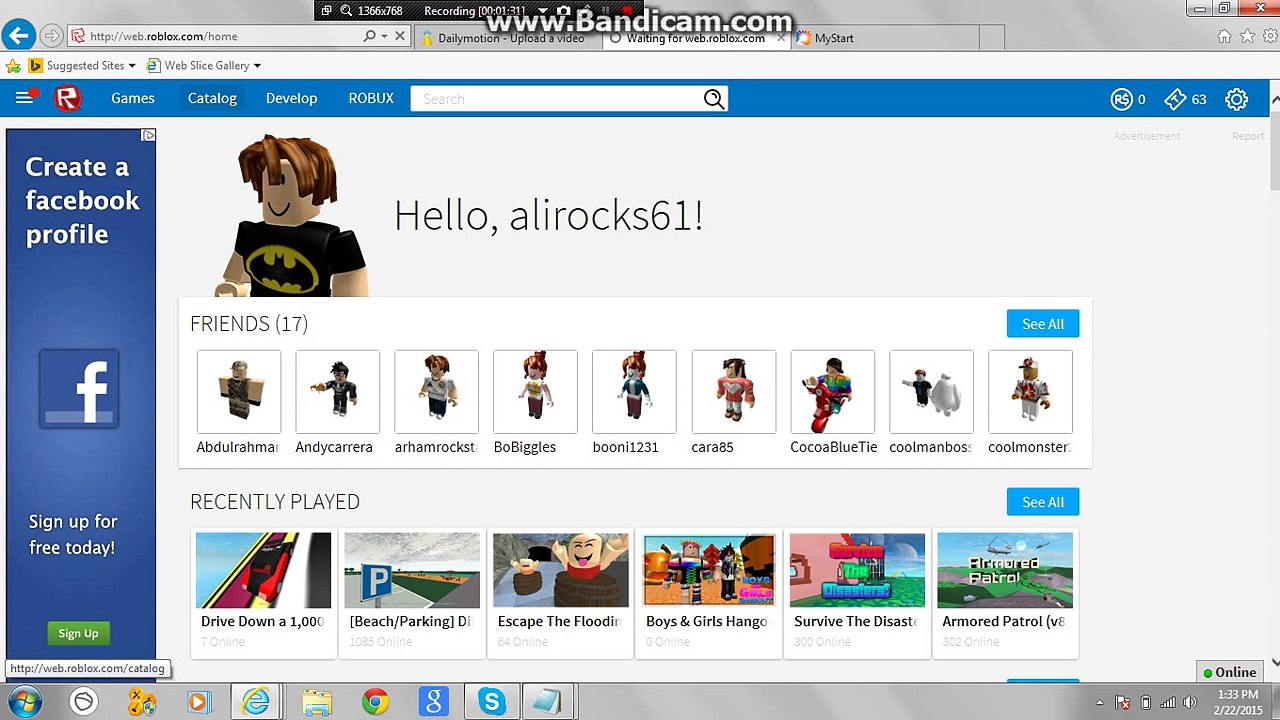The width and height of the screenshot is (1280, 720).
Task: Open booni1231 friend avatar thumbnail
Action: click(x=634, y=392)
